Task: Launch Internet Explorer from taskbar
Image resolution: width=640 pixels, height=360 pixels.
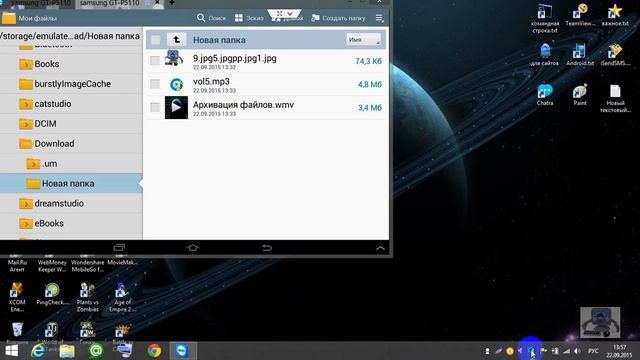Action: point(38,351)
